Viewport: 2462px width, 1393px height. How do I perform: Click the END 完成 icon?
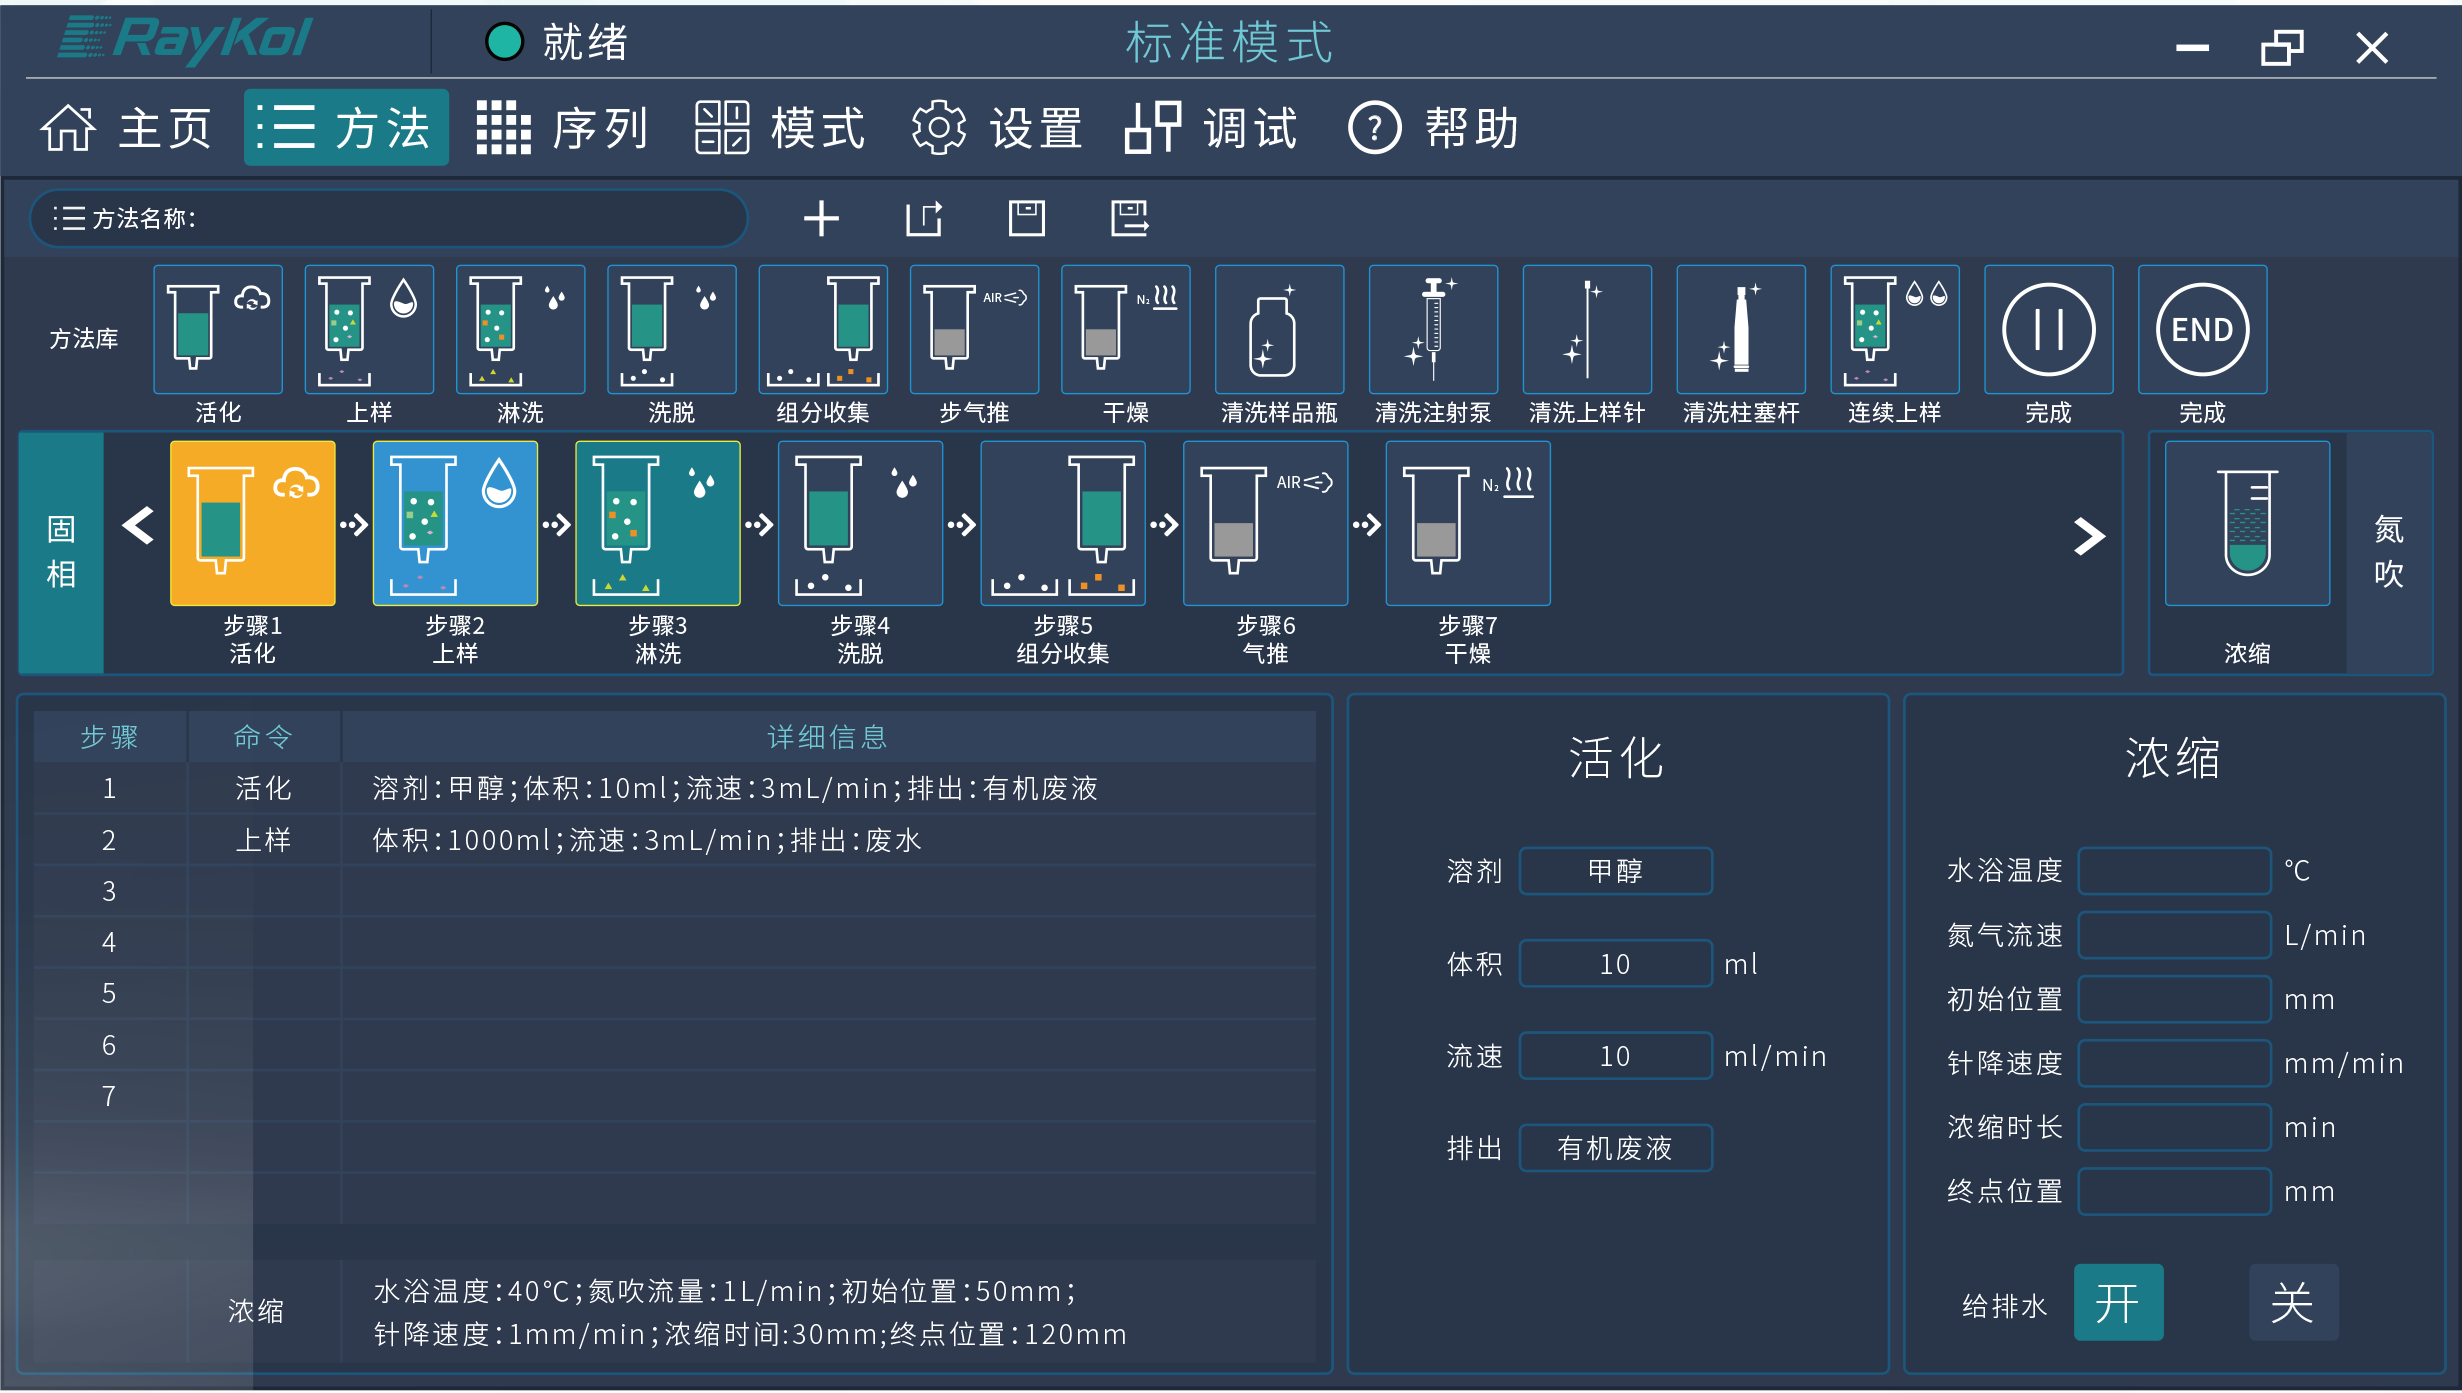(x=2202, y=330)
